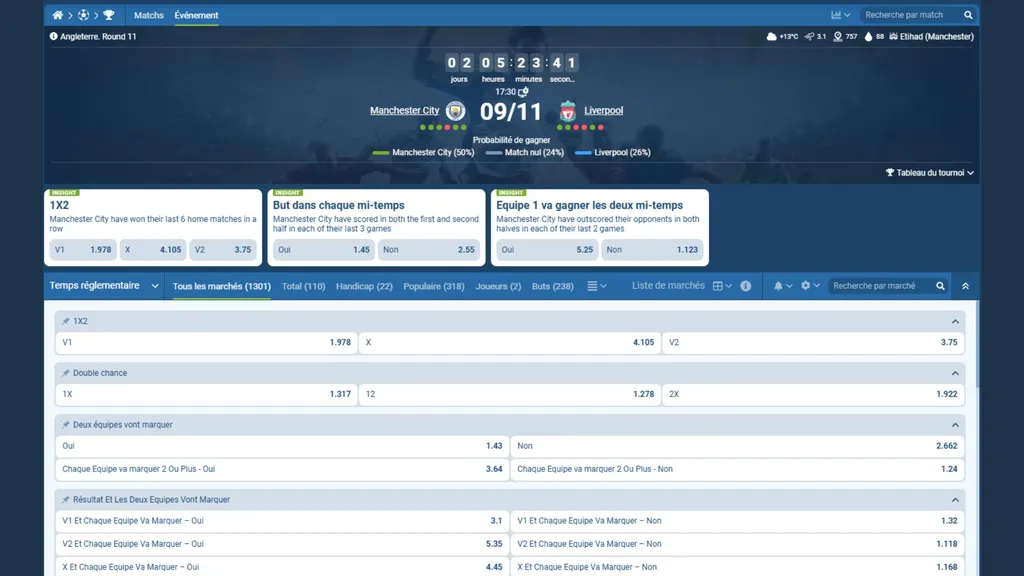Screen dimensions: 1024x576
Task: Switch to the Matchs tab
Action: click(149, 15)
